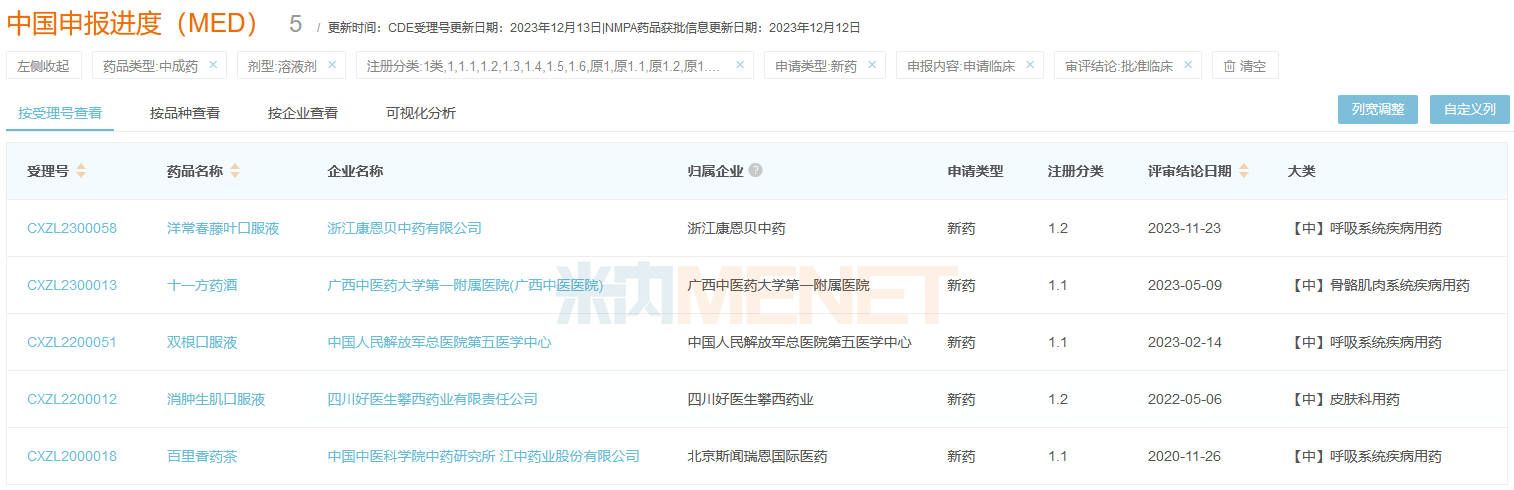Remove the 审评结论:批准临床 filter tag
This screenshot has height=490, width=1514.
(x=1187, y=65)
